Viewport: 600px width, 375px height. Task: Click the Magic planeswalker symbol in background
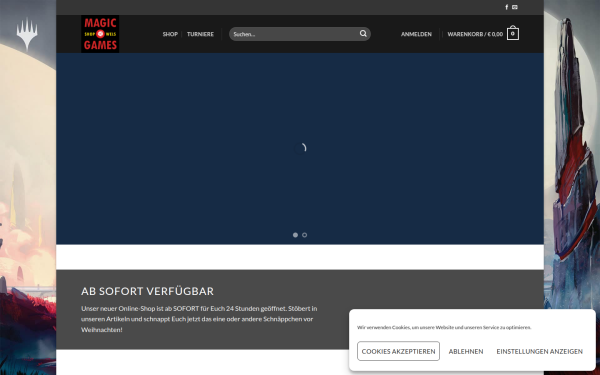pos(27,34)
